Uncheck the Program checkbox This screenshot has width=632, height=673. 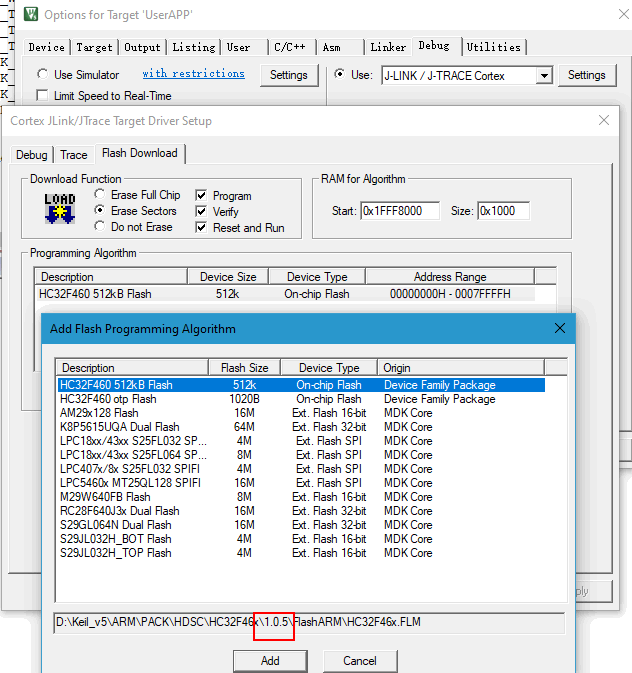point(201,195)
